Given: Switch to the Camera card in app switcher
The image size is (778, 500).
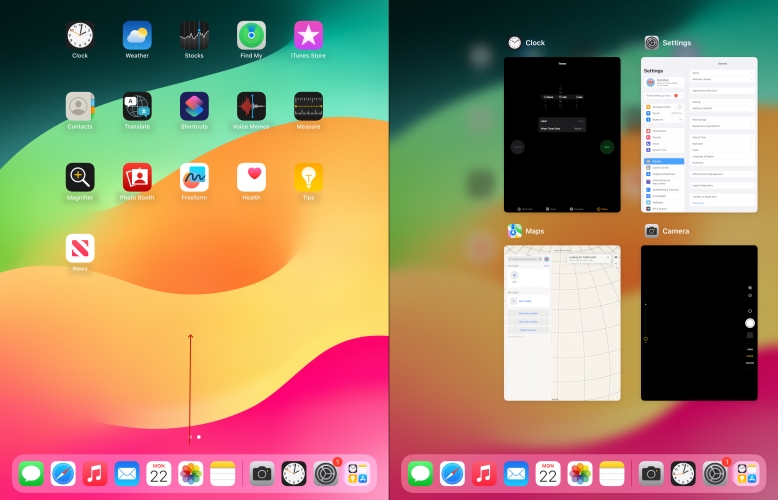Looking at the screenshot, I should coord(699,323).
